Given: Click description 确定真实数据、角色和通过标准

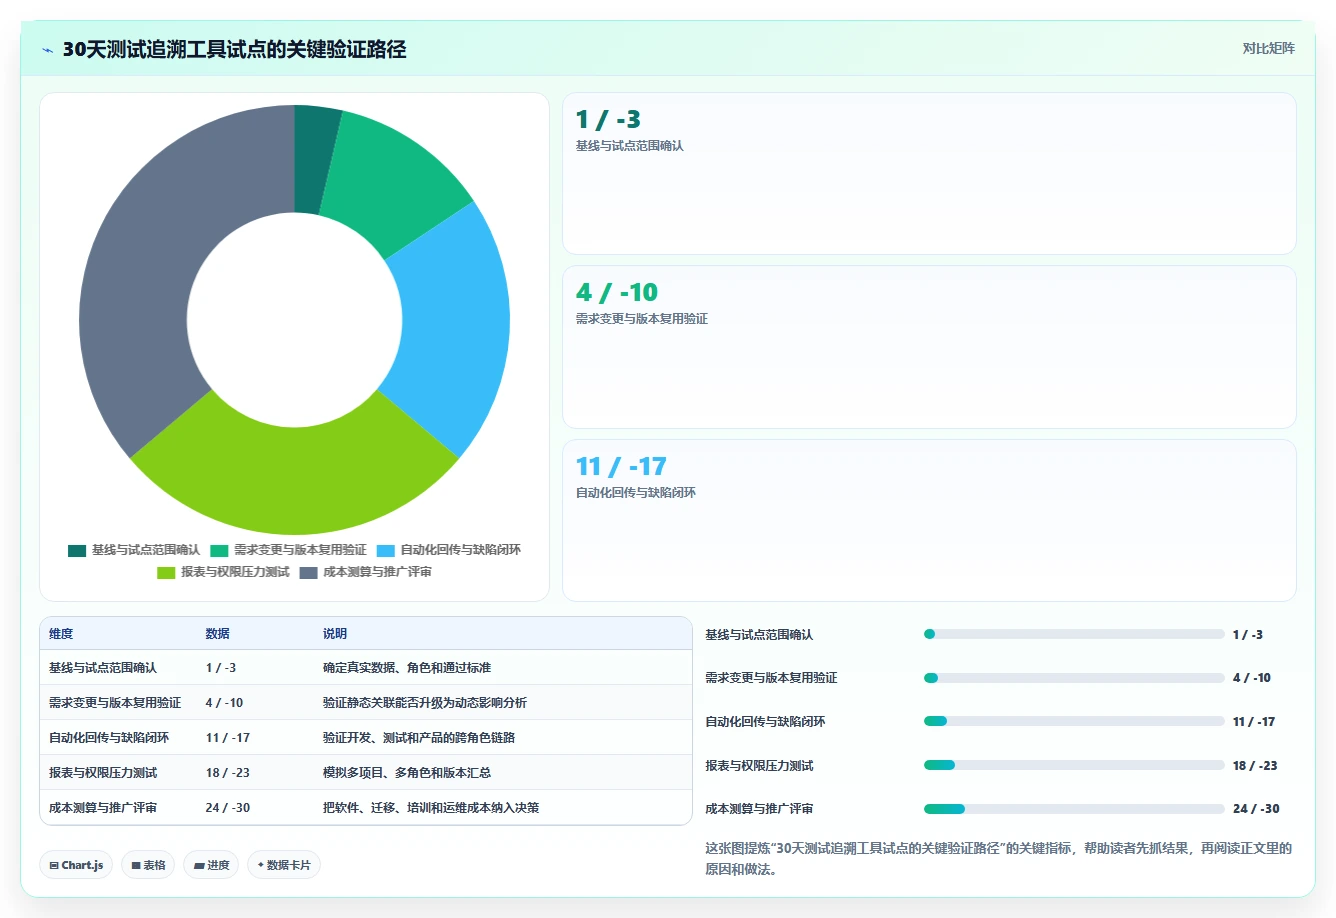Looking at the screenshot, I should point(407,668).
